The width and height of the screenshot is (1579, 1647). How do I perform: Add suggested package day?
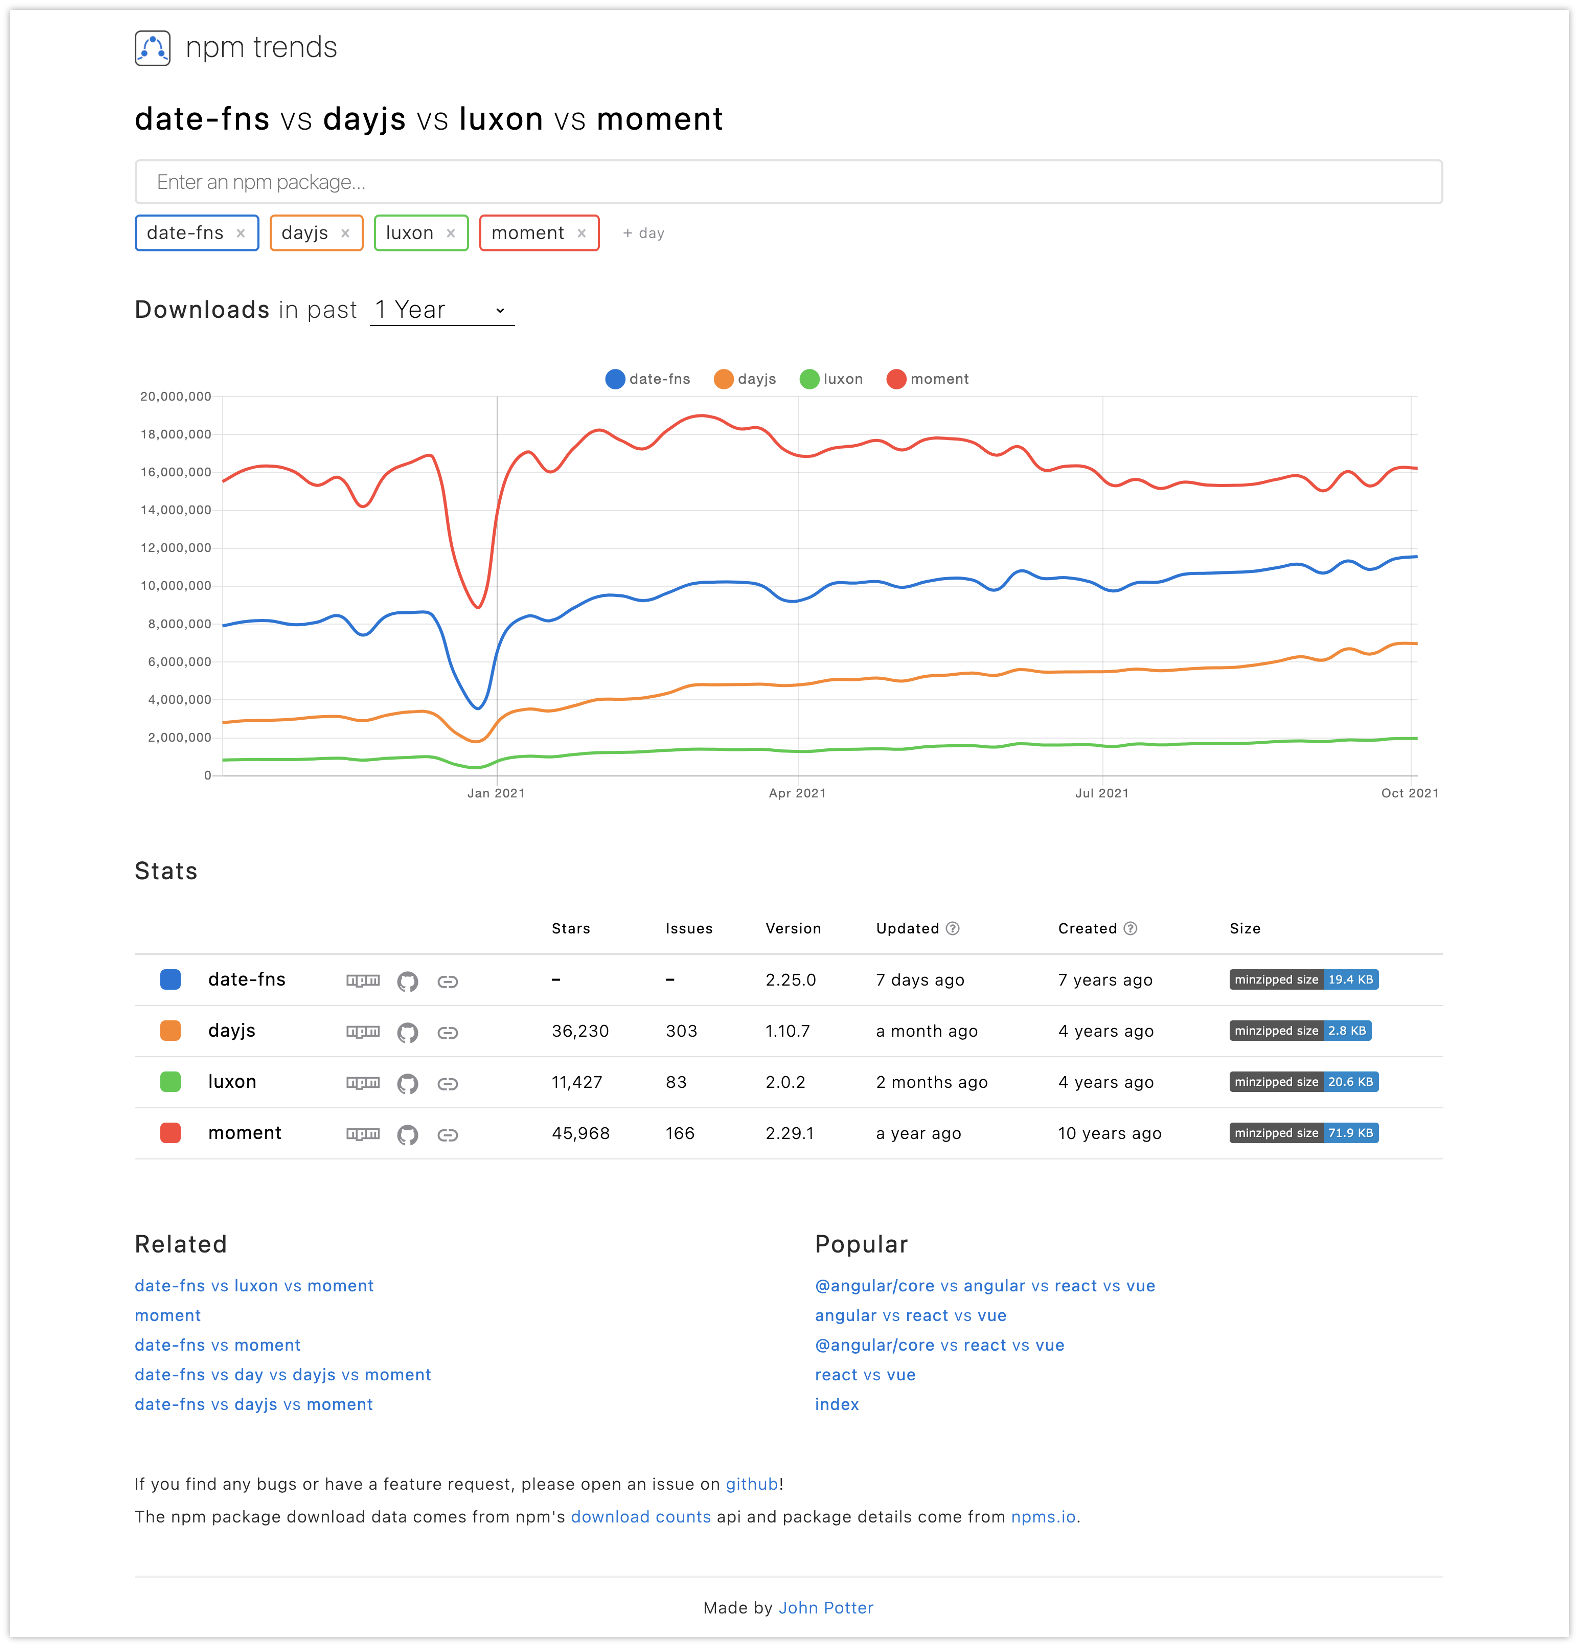[x=643, y=233]
